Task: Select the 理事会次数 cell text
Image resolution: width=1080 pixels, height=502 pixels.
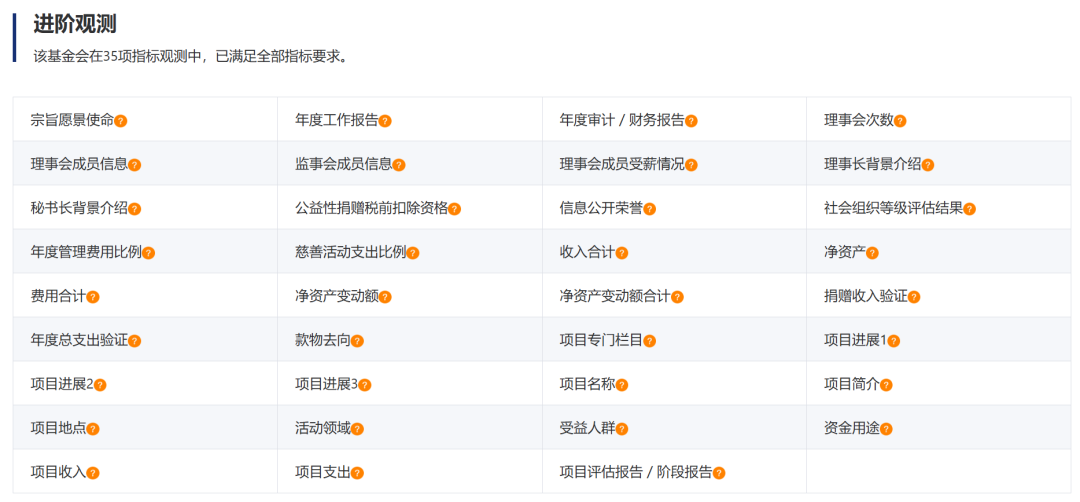Action: [x=858, y=121]
